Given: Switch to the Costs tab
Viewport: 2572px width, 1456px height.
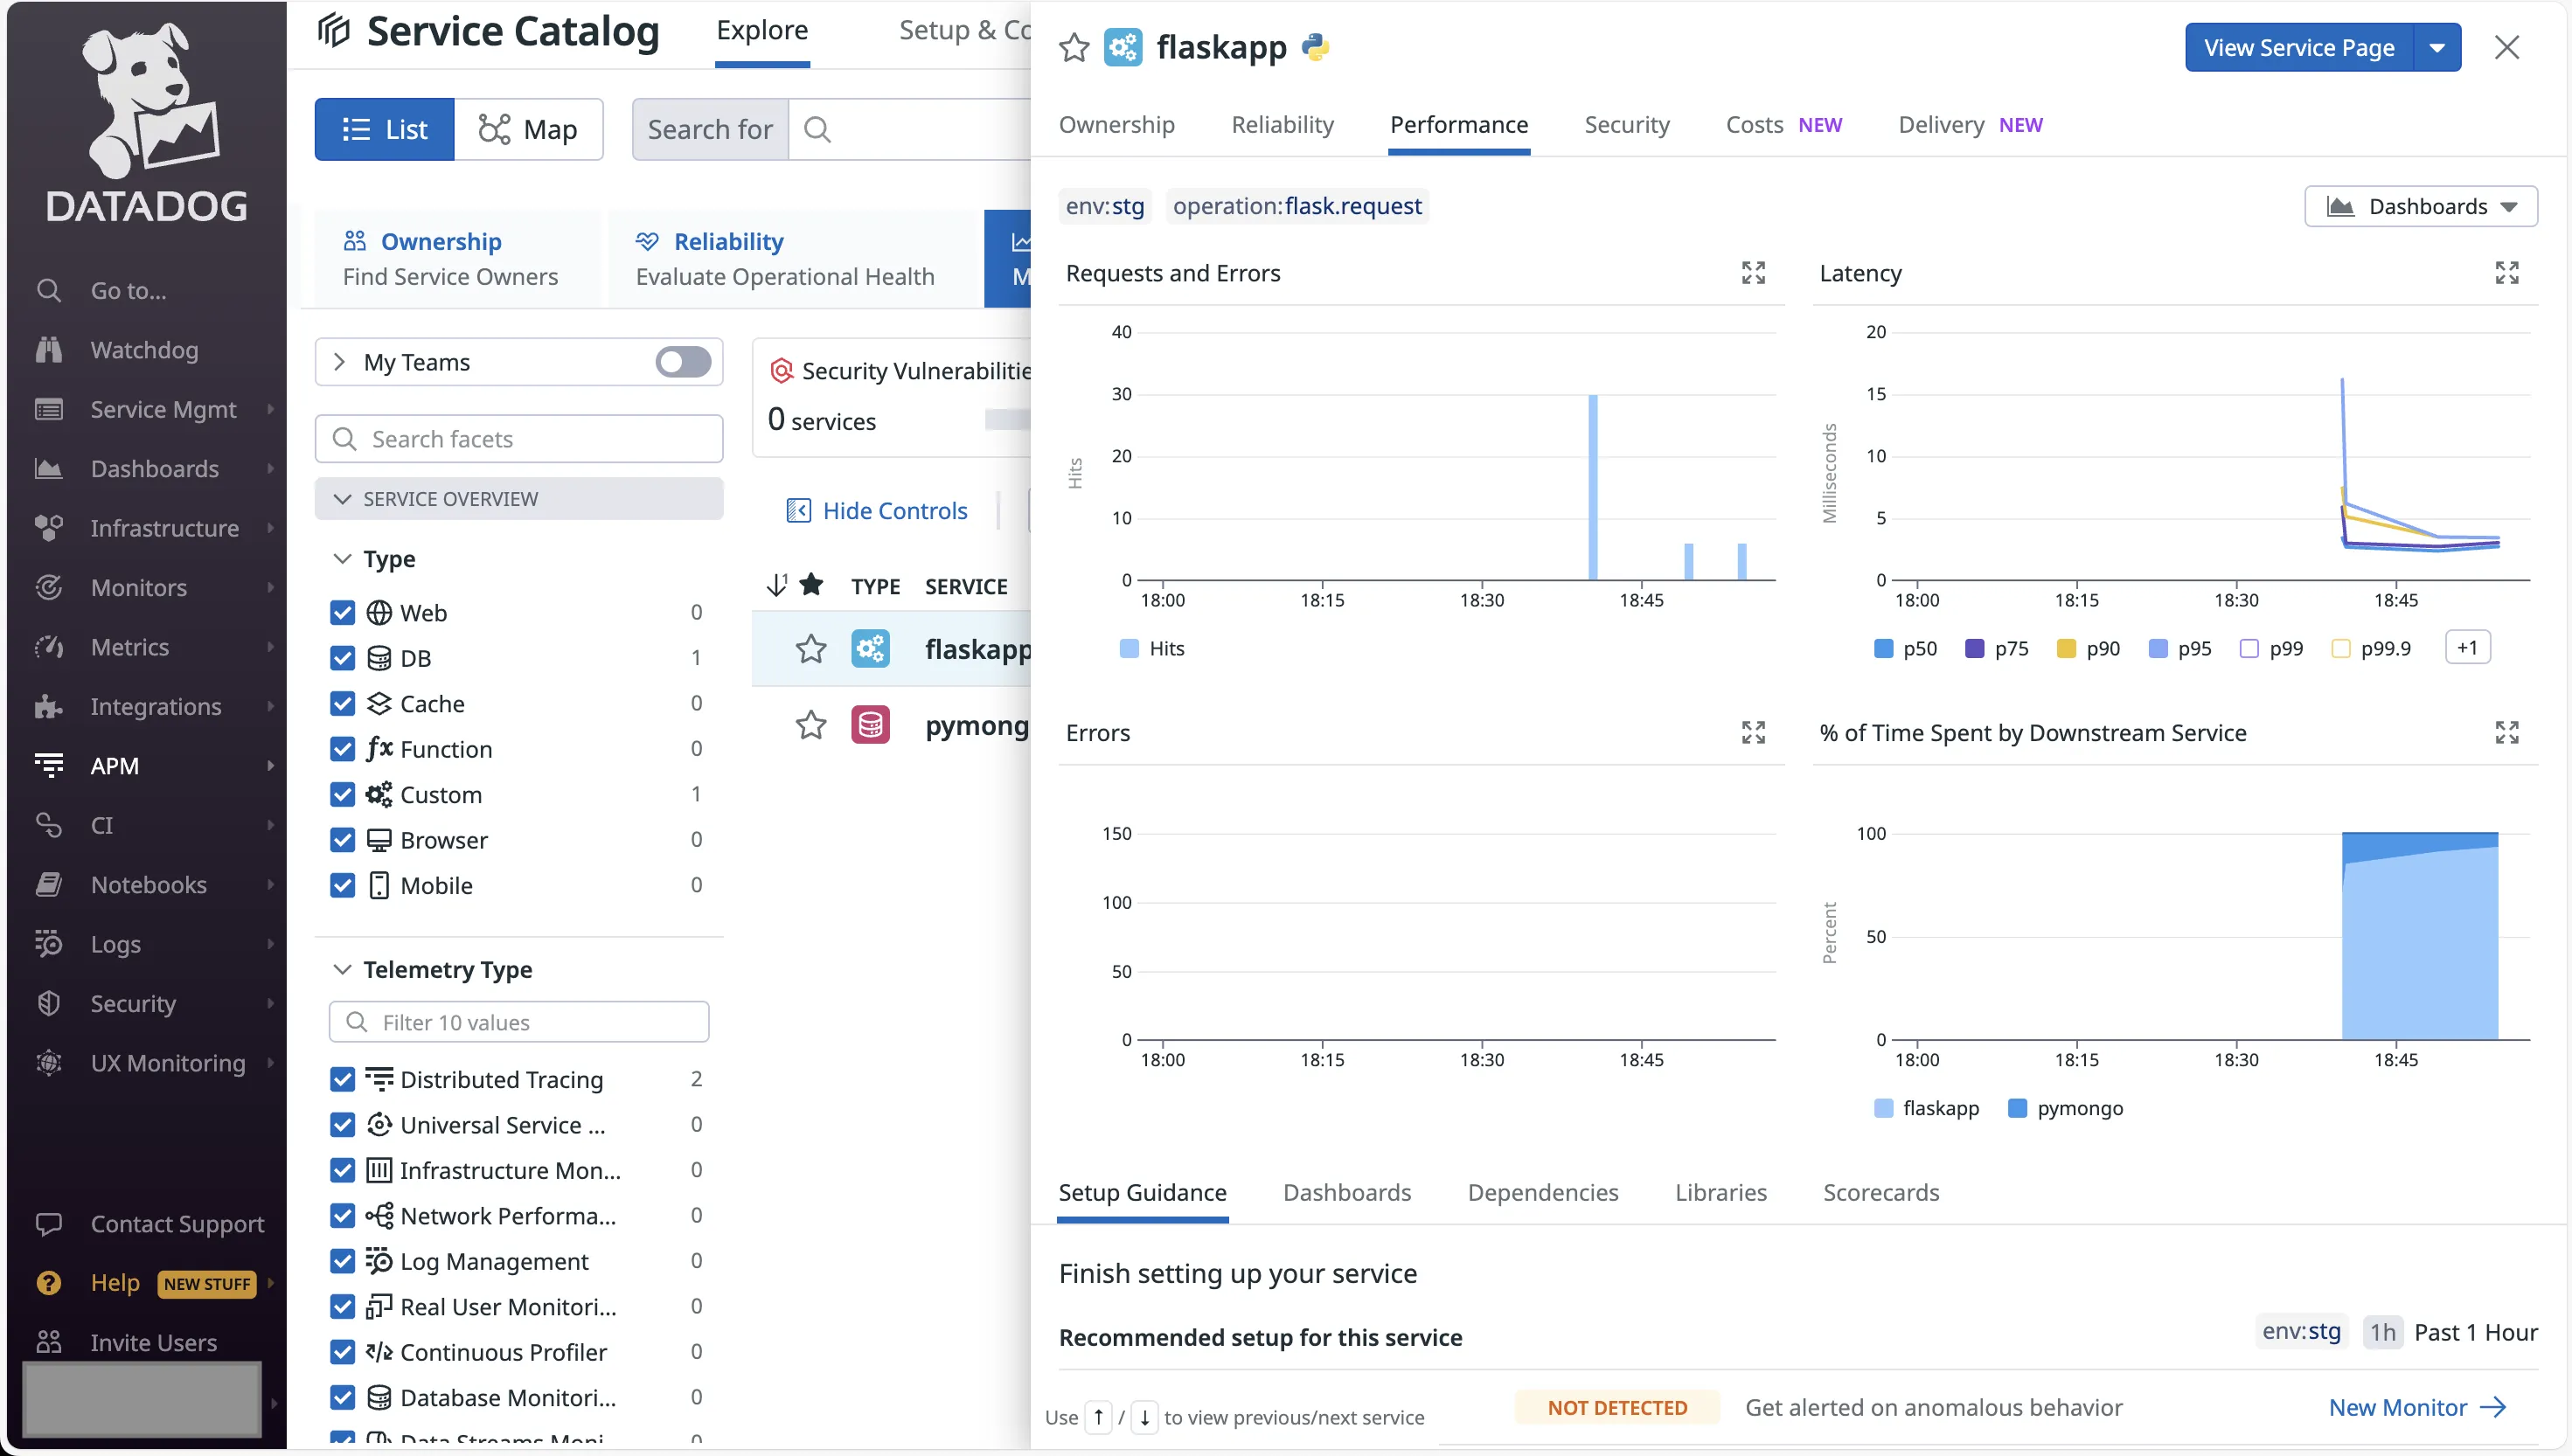Looking at the screenshot, I should coord(1753,124).
